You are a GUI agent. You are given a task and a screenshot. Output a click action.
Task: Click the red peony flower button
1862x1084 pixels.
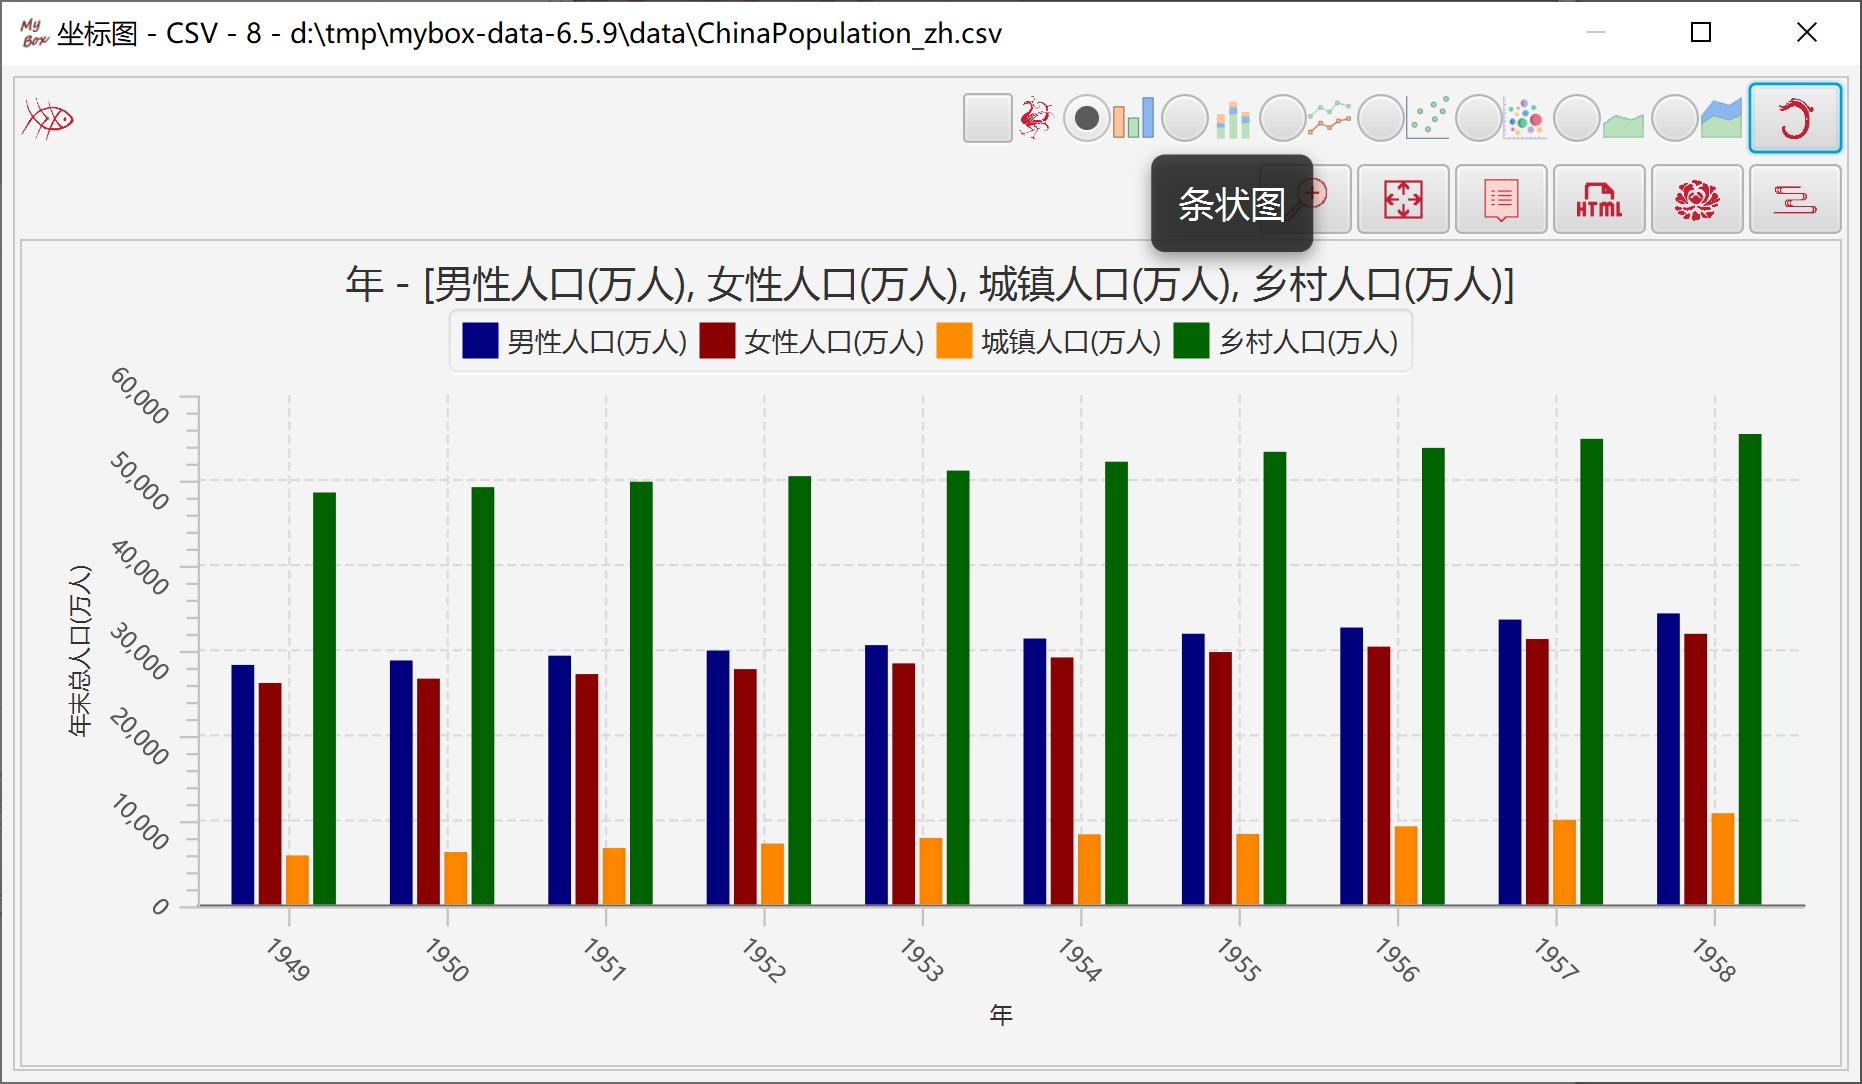coord(1697,199)
